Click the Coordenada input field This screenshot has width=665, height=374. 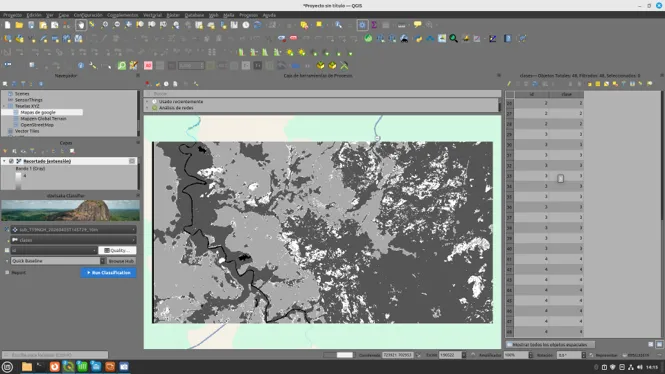tap(397, 355)
